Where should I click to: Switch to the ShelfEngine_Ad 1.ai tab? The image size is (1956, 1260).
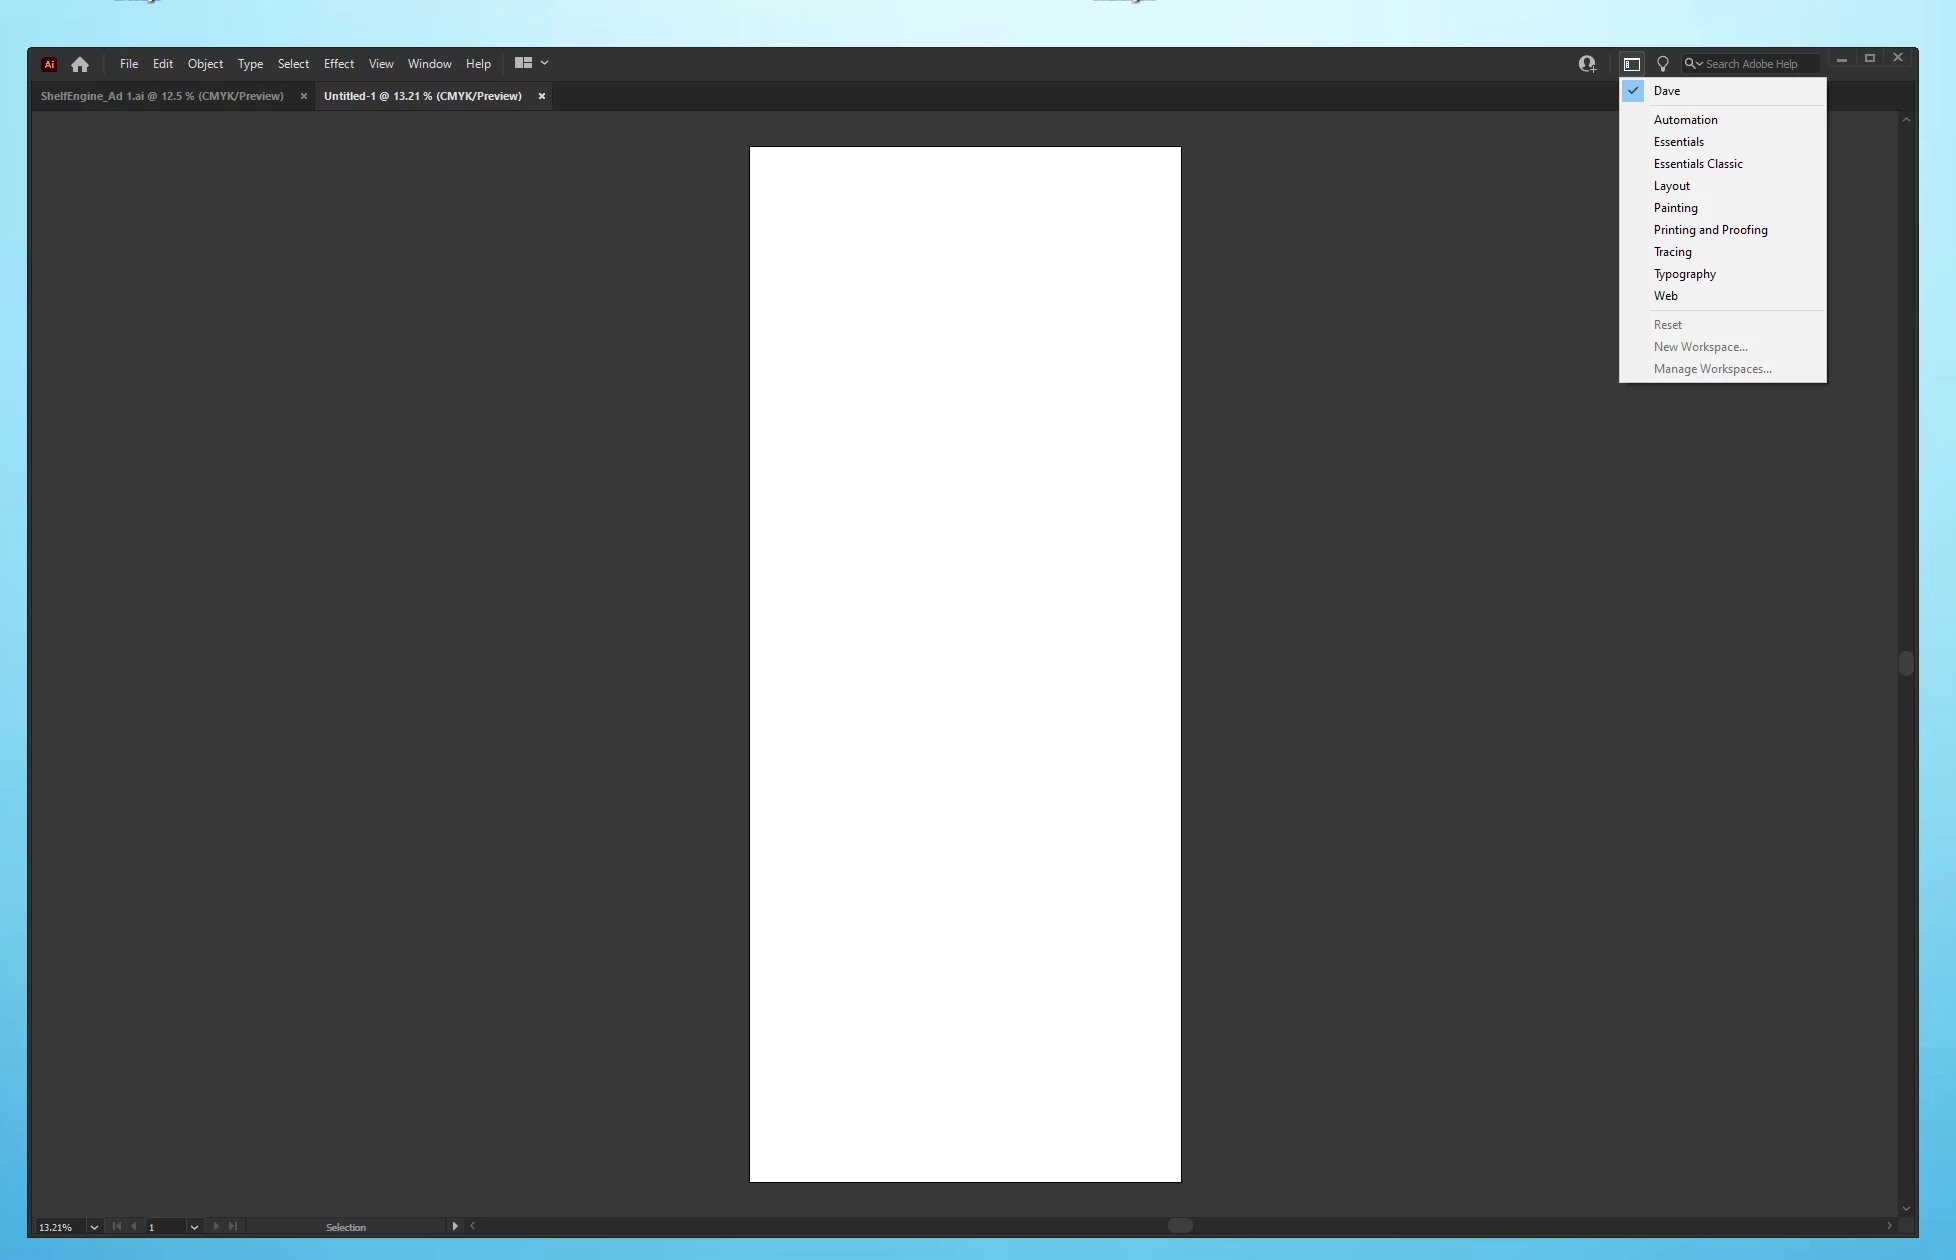click(162, 96)
